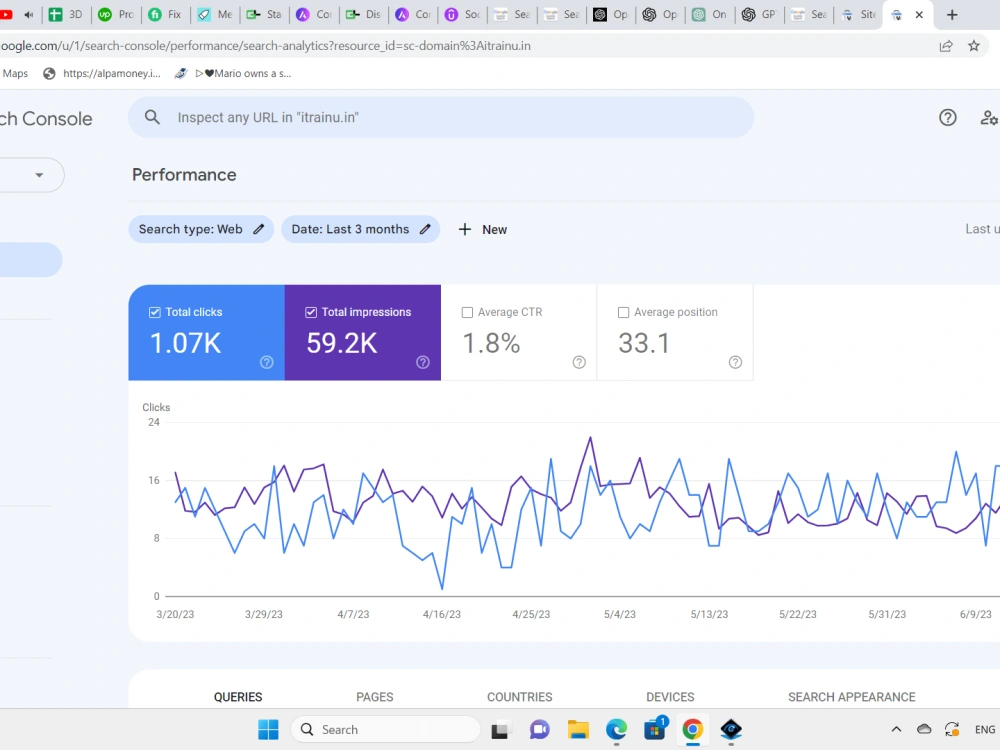Open Windows Start menu

(x=268, y=729)
